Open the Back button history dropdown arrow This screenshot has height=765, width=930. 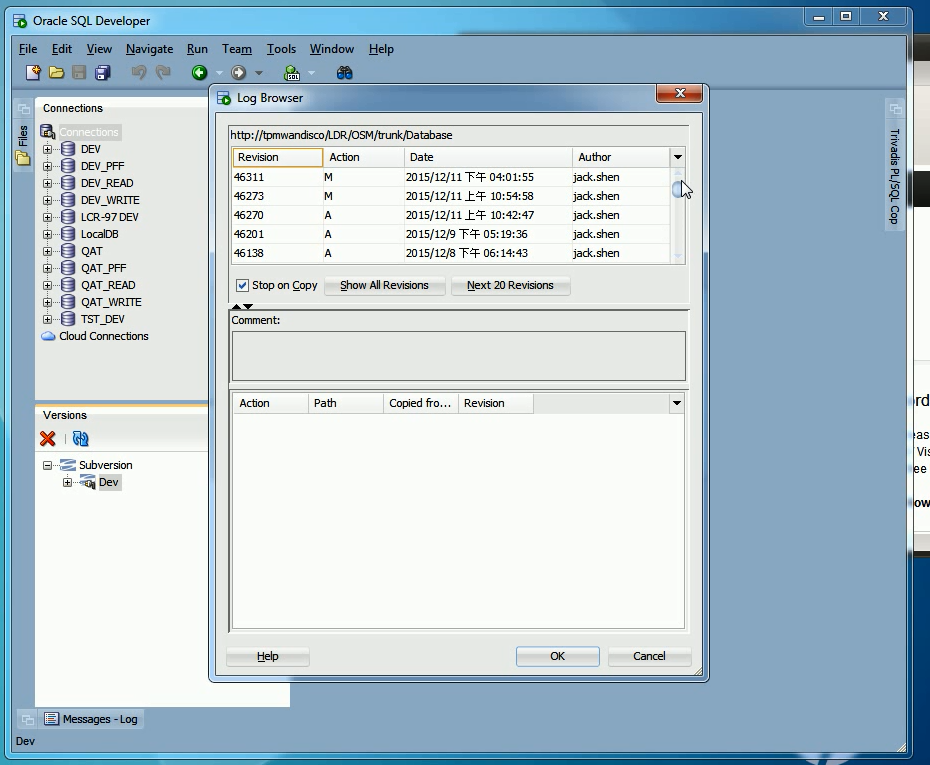pos(219,73)
